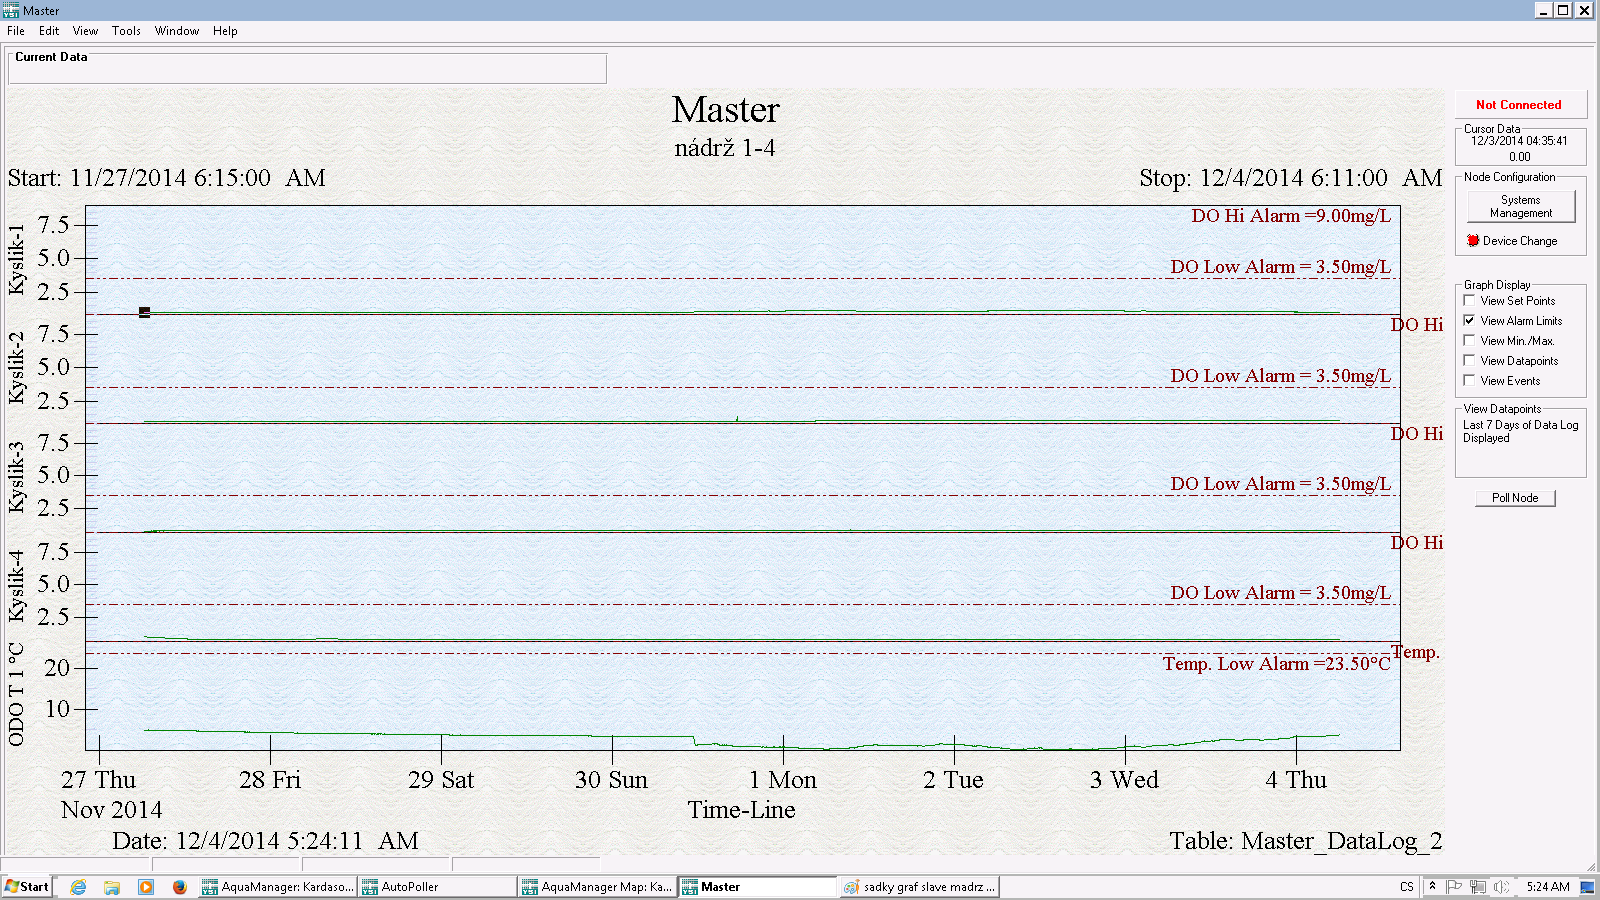Click the 30 Sun tick on timeline
The width and height of the screenshot is (1600, 900).
[612, 750]
